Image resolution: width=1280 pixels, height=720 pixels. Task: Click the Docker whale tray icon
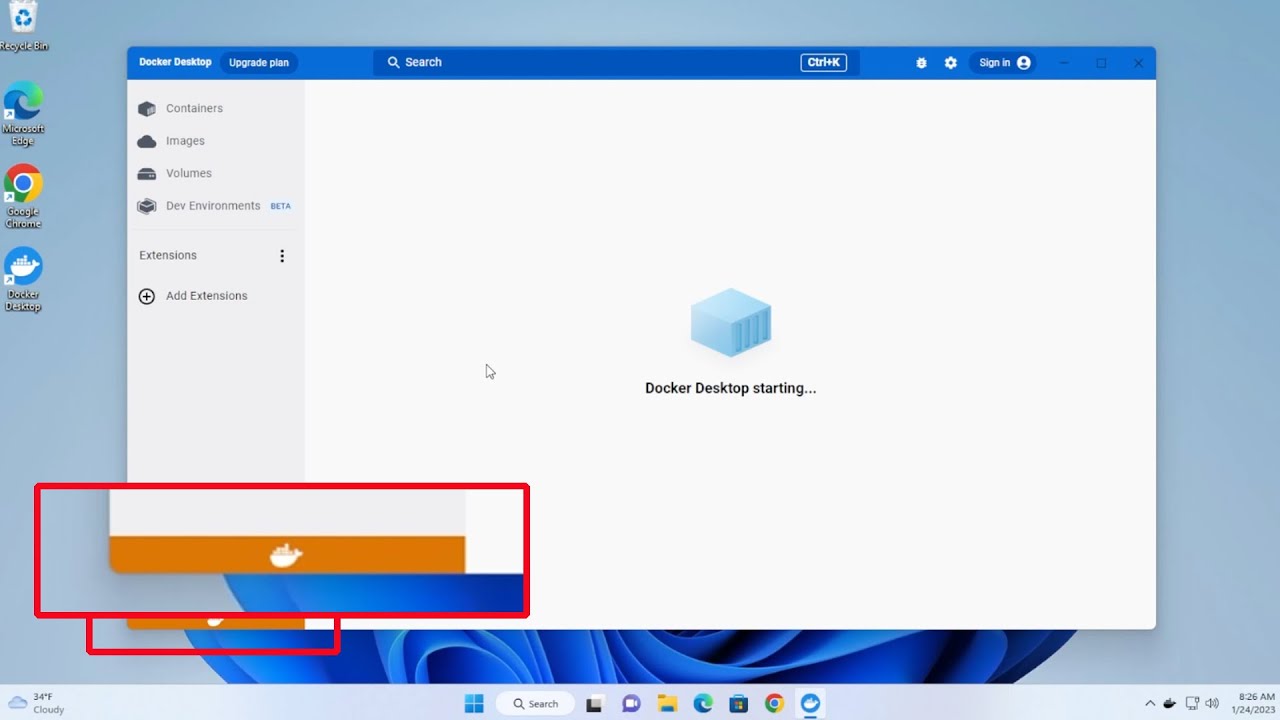1170,703
